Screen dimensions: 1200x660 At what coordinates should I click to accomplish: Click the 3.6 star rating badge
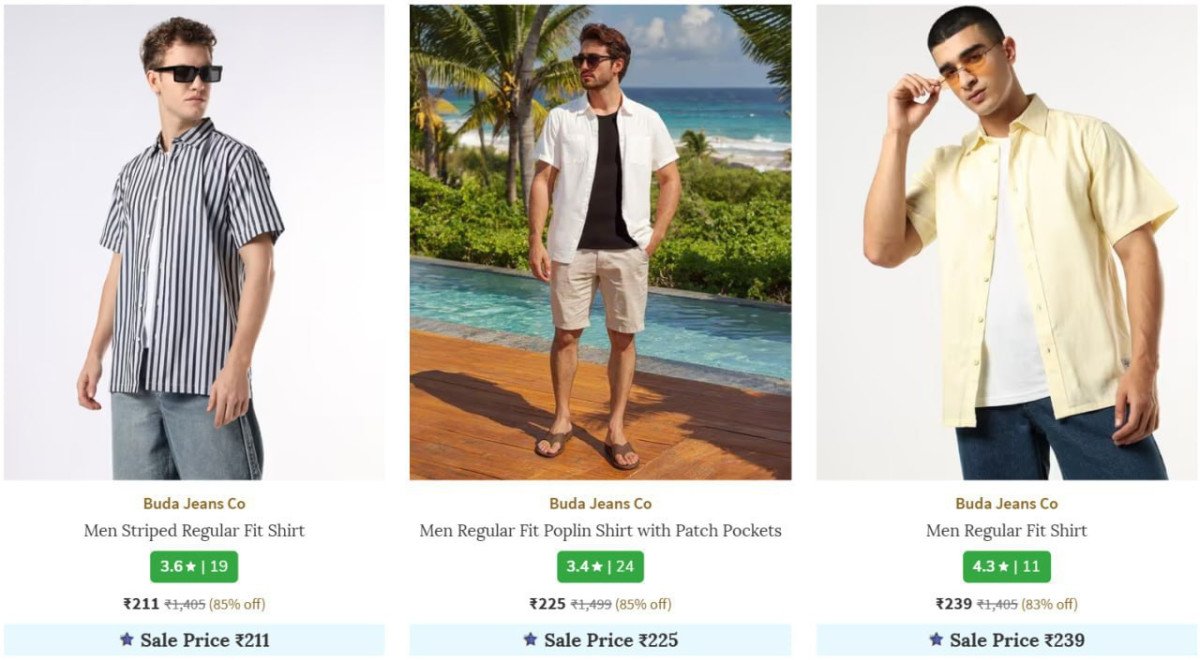point(194,567)
